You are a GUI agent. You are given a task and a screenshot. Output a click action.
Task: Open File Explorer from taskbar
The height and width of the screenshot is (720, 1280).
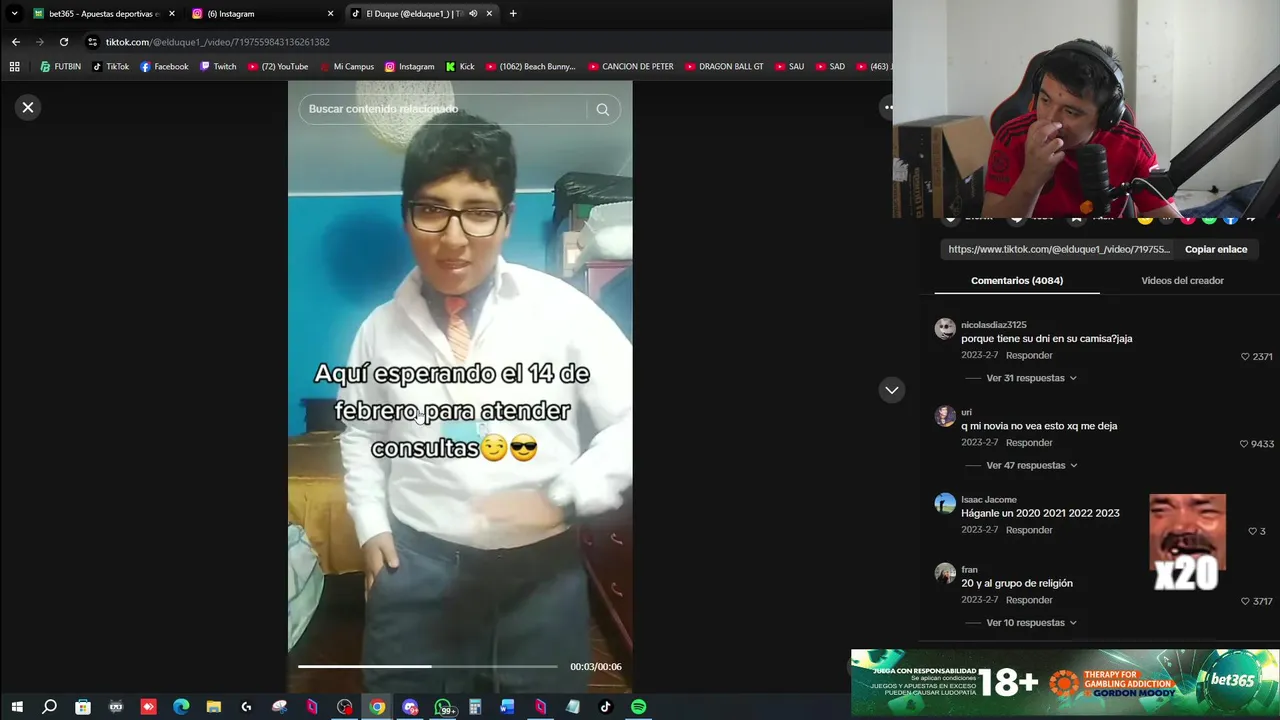213,707
